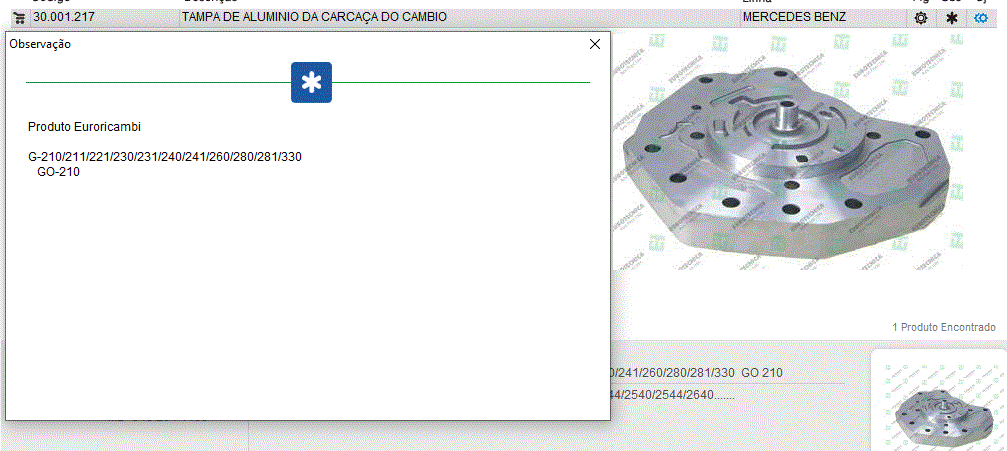Click the Observação dialog title text
The image size is (1007, 451).
pos(40,44)
